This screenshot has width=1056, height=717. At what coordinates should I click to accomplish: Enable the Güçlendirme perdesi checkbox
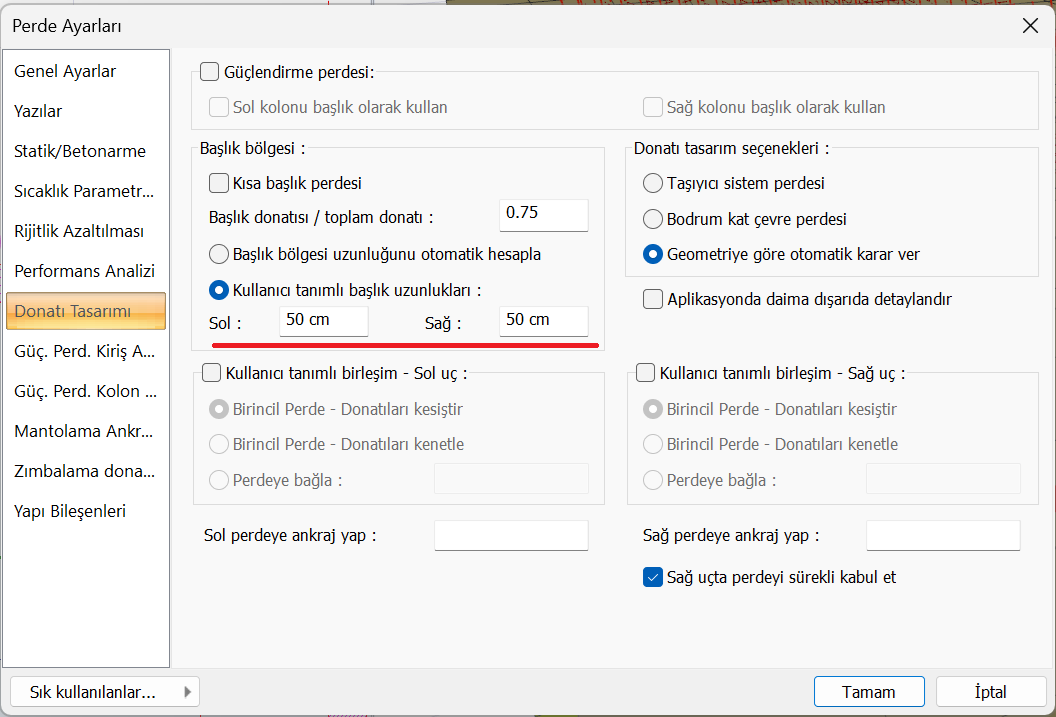pyautogui.click(x=209, y=72)
